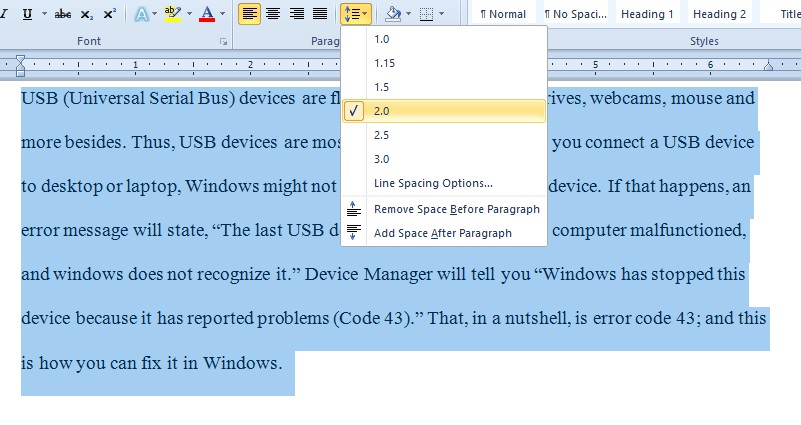Screen dimensions: 801x425
Task: Open shading color dropdown arrow
Action: pyautogui.click(x=408, y=14)
